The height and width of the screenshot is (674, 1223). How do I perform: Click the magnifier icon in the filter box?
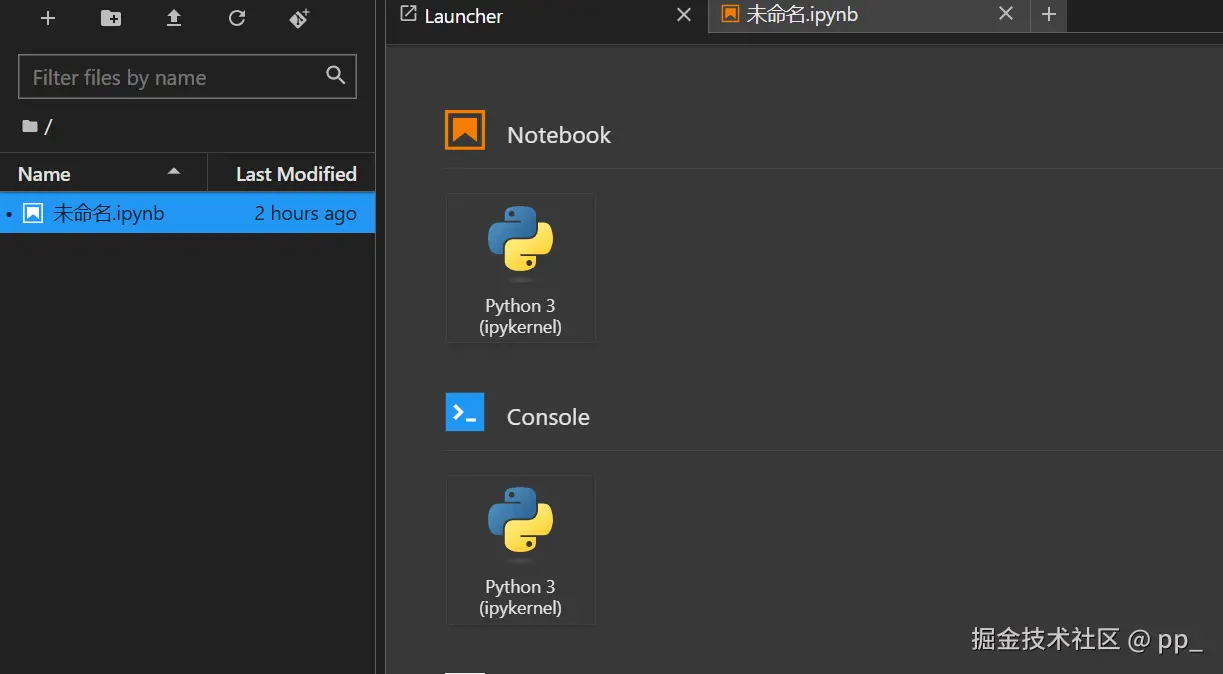(x=336, y=75)
